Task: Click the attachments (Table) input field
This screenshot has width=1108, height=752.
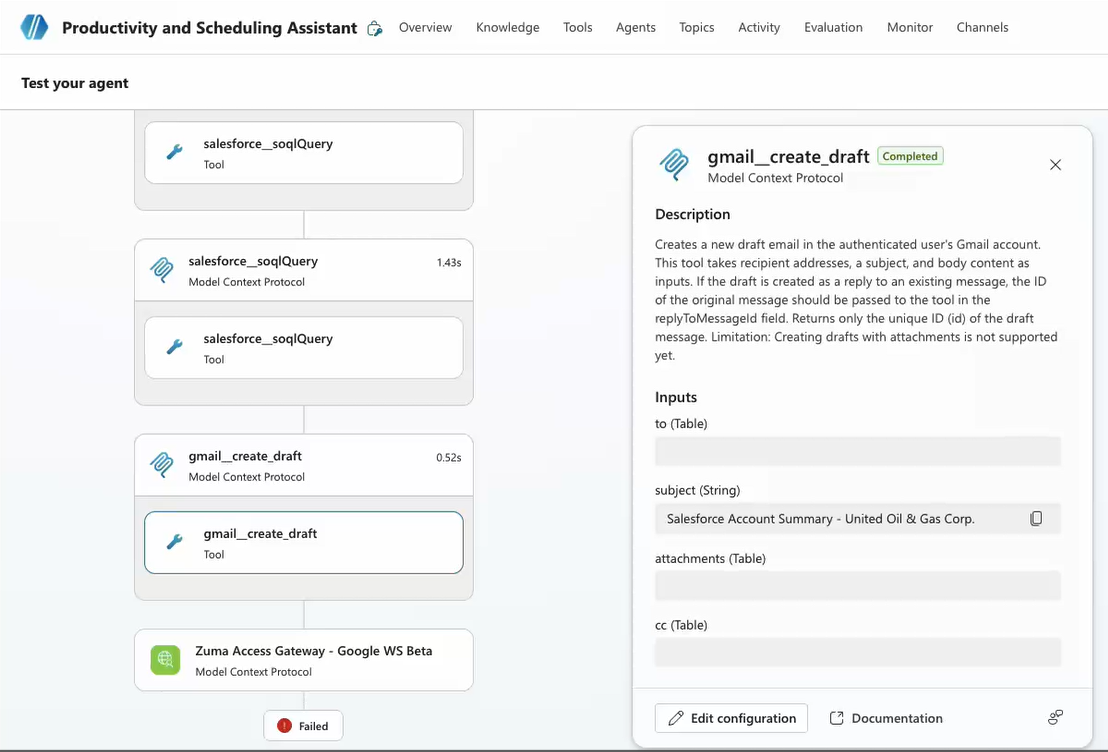Action: click(858, 586)
